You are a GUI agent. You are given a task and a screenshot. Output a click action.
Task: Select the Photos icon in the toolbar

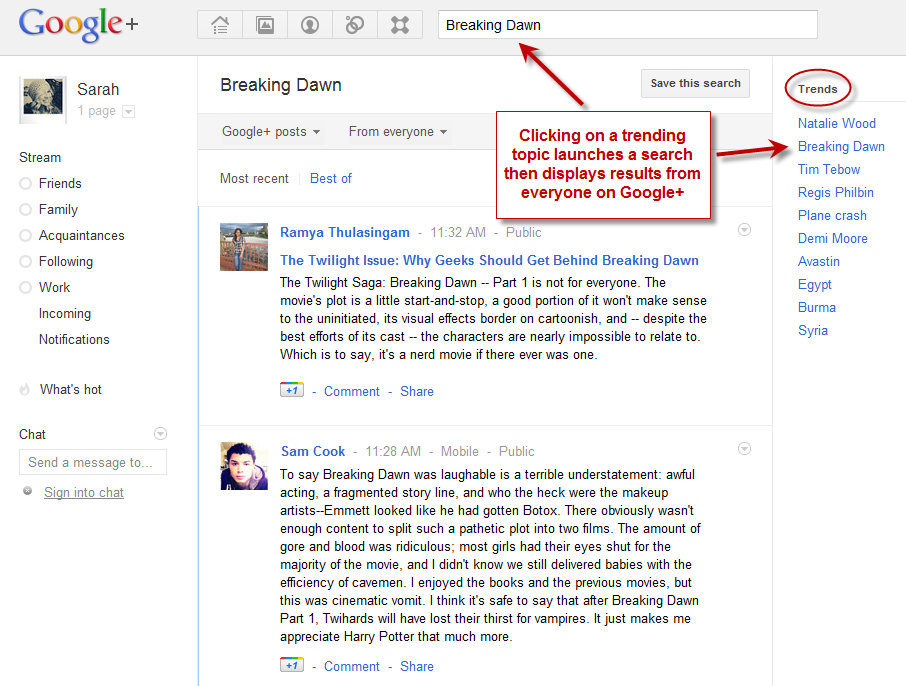tap(265, 24)
